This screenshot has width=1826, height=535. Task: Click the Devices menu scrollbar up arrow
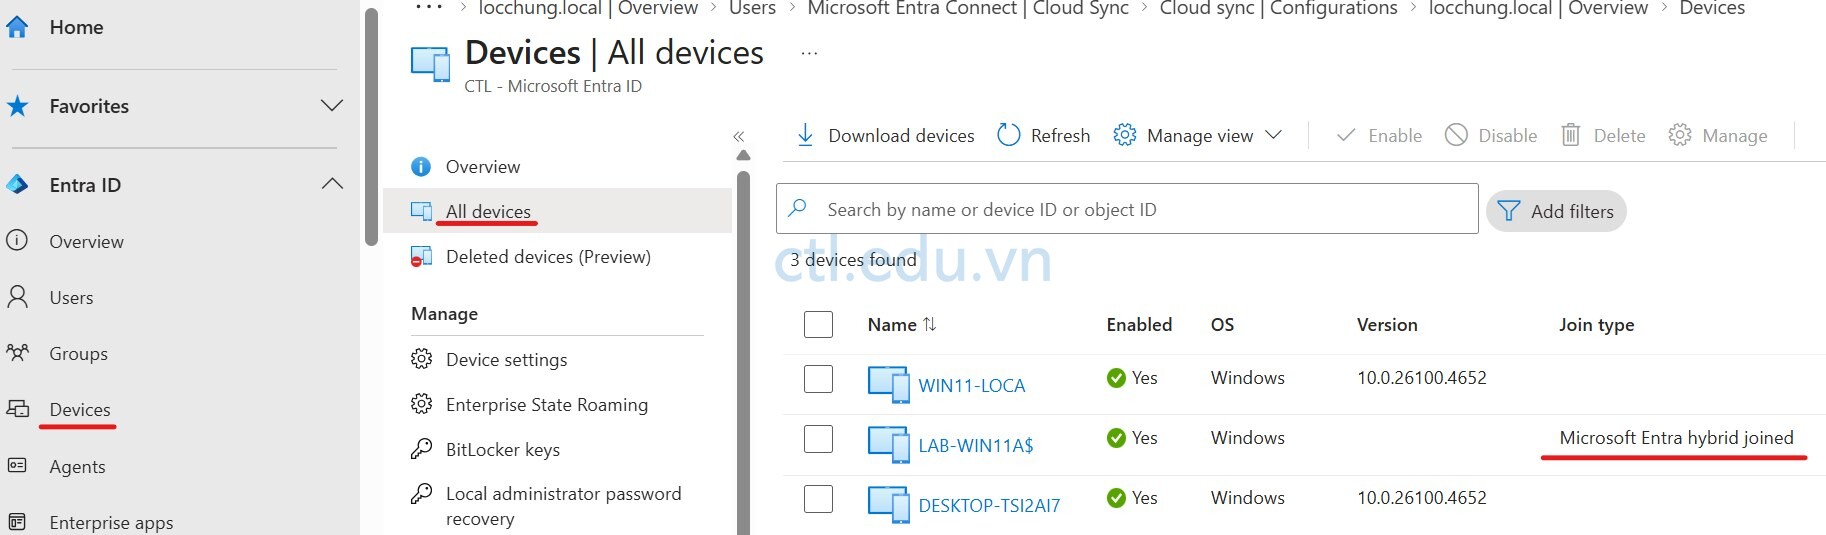[x=743, y=155]
